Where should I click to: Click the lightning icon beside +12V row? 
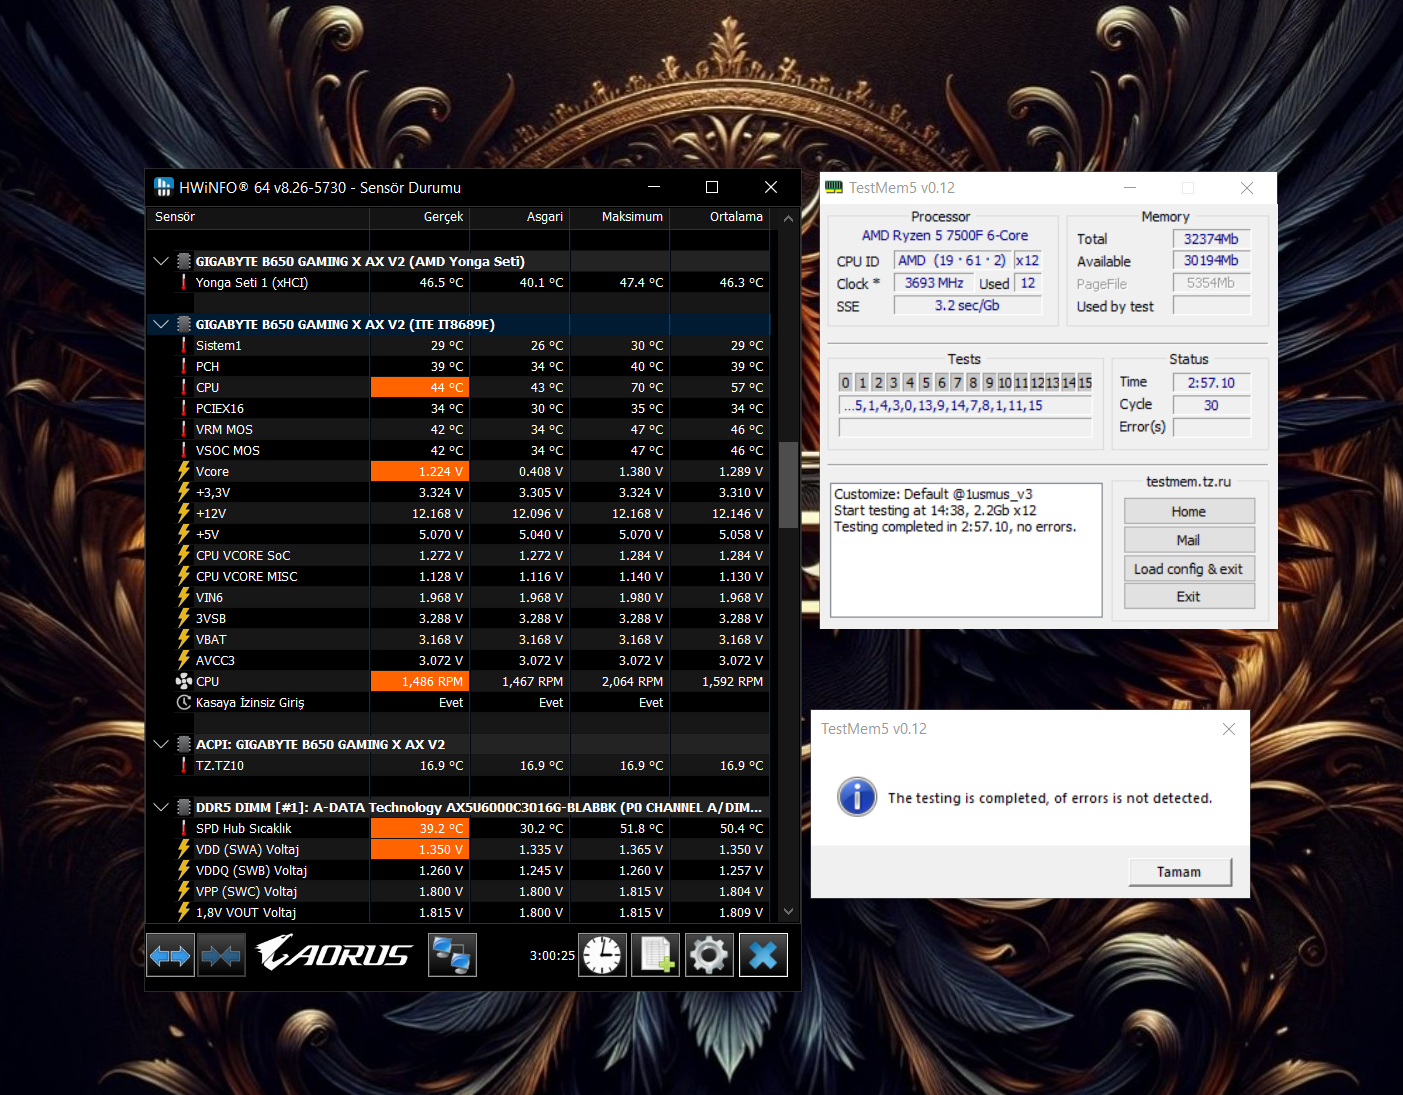[x=184, y=513]
